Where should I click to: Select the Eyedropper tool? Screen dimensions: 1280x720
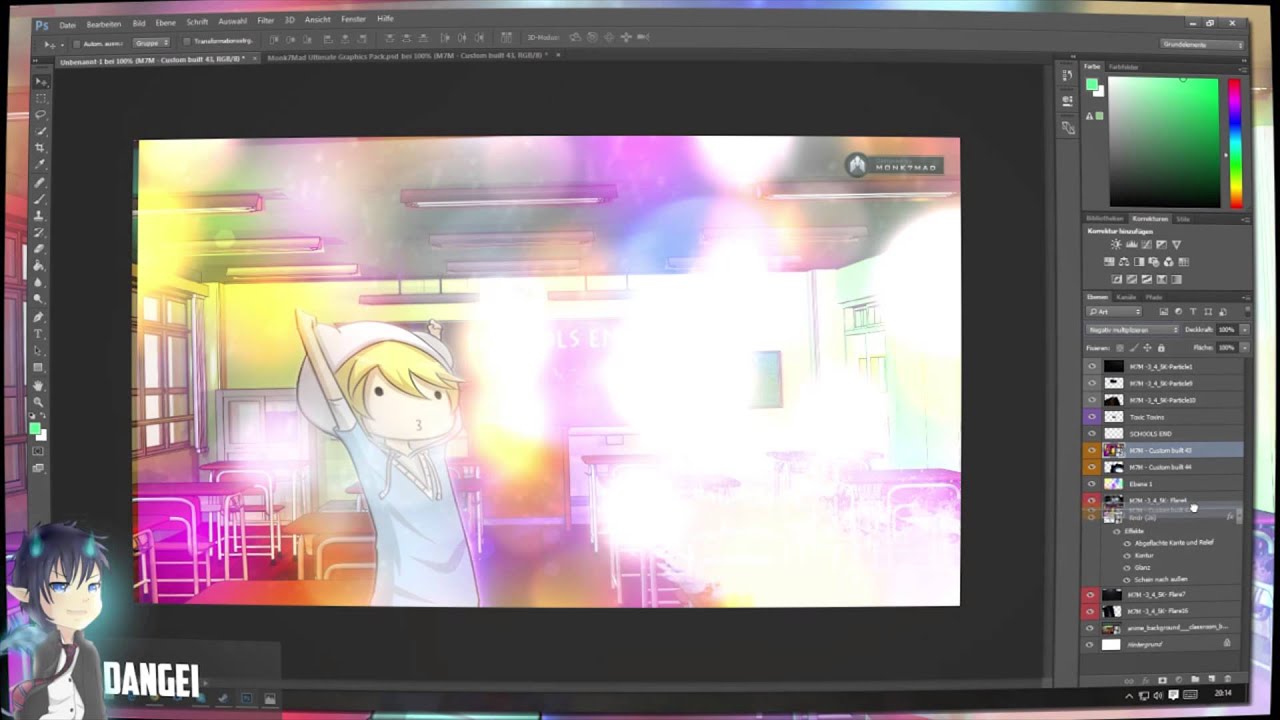click(40, 164)
